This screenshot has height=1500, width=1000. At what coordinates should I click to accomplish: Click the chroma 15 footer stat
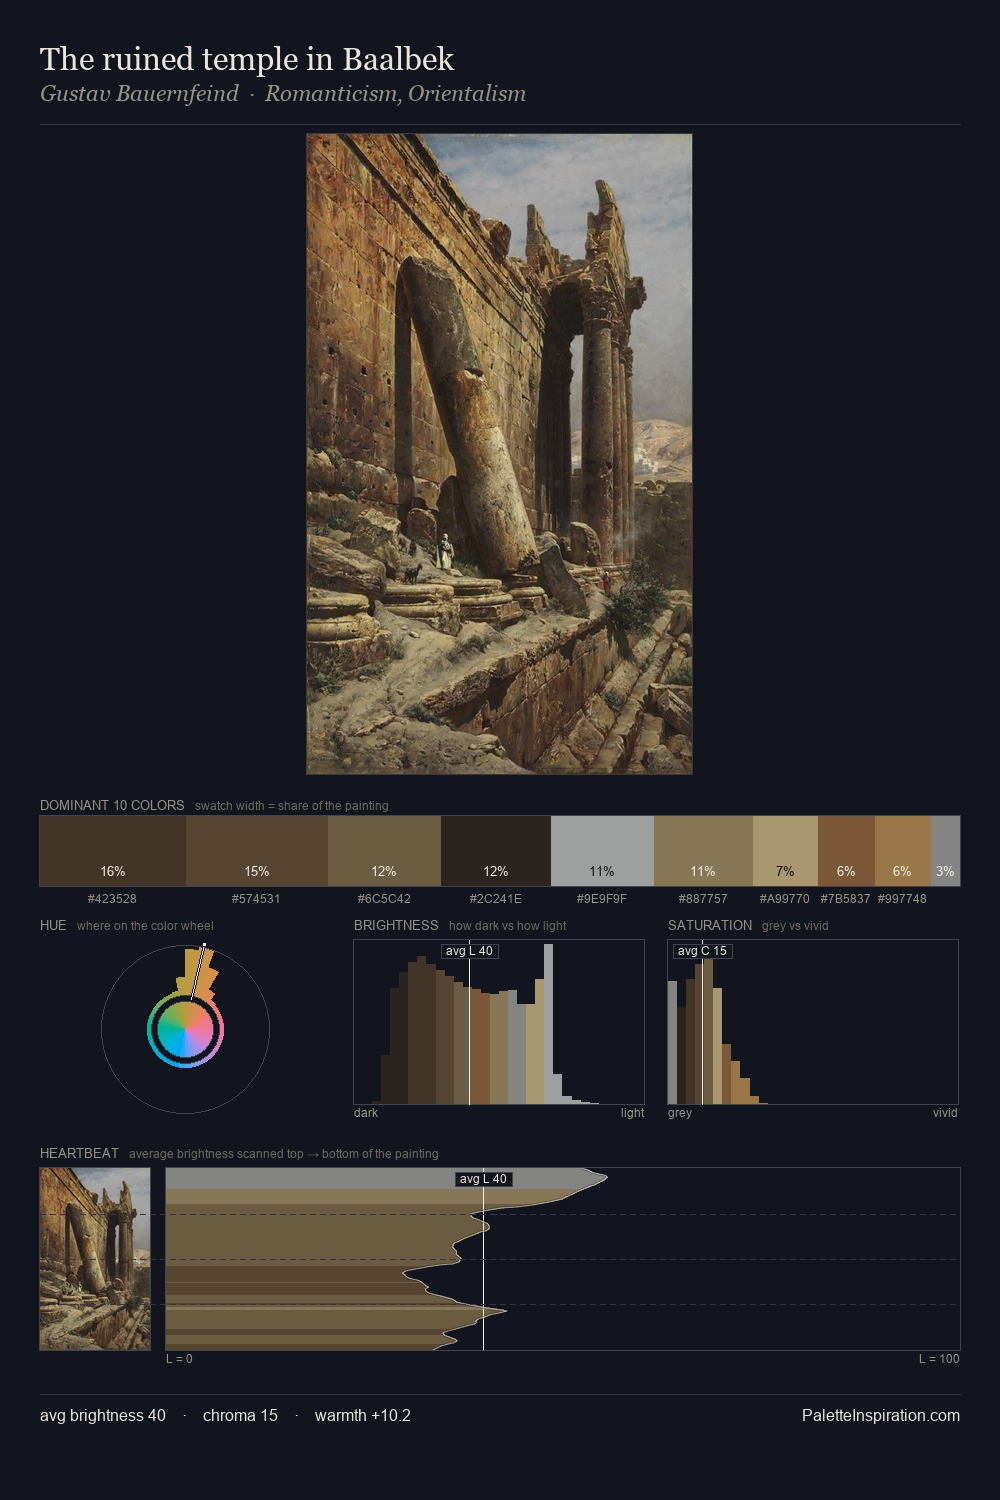click(240, 1415)
